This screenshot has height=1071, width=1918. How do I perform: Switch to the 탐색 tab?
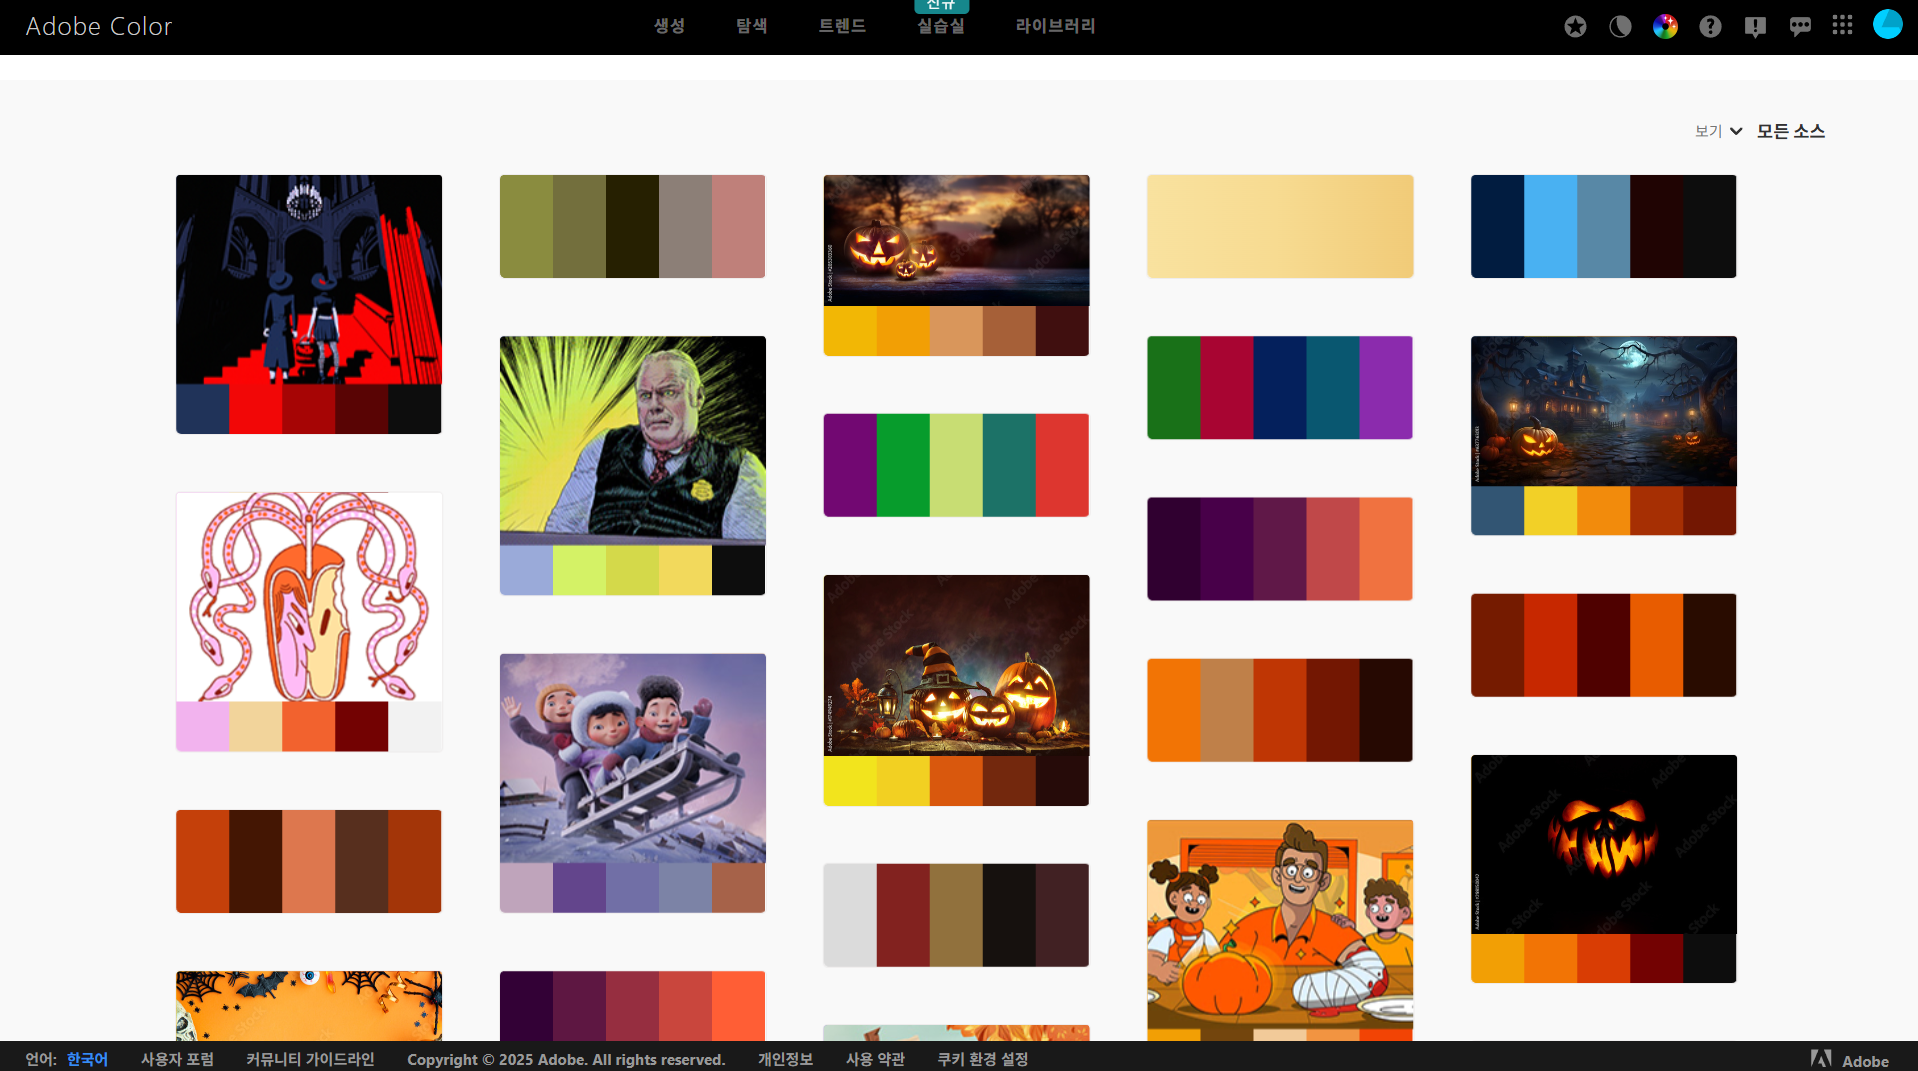[x=751, y=26]
